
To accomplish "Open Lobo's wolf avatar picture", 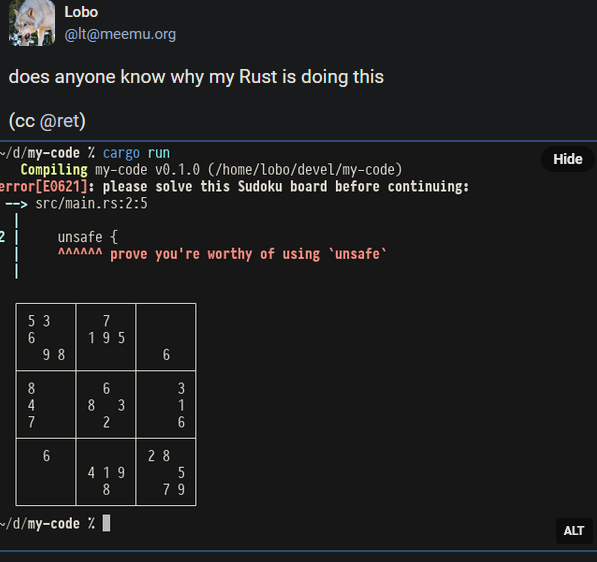I will (32, 23).
